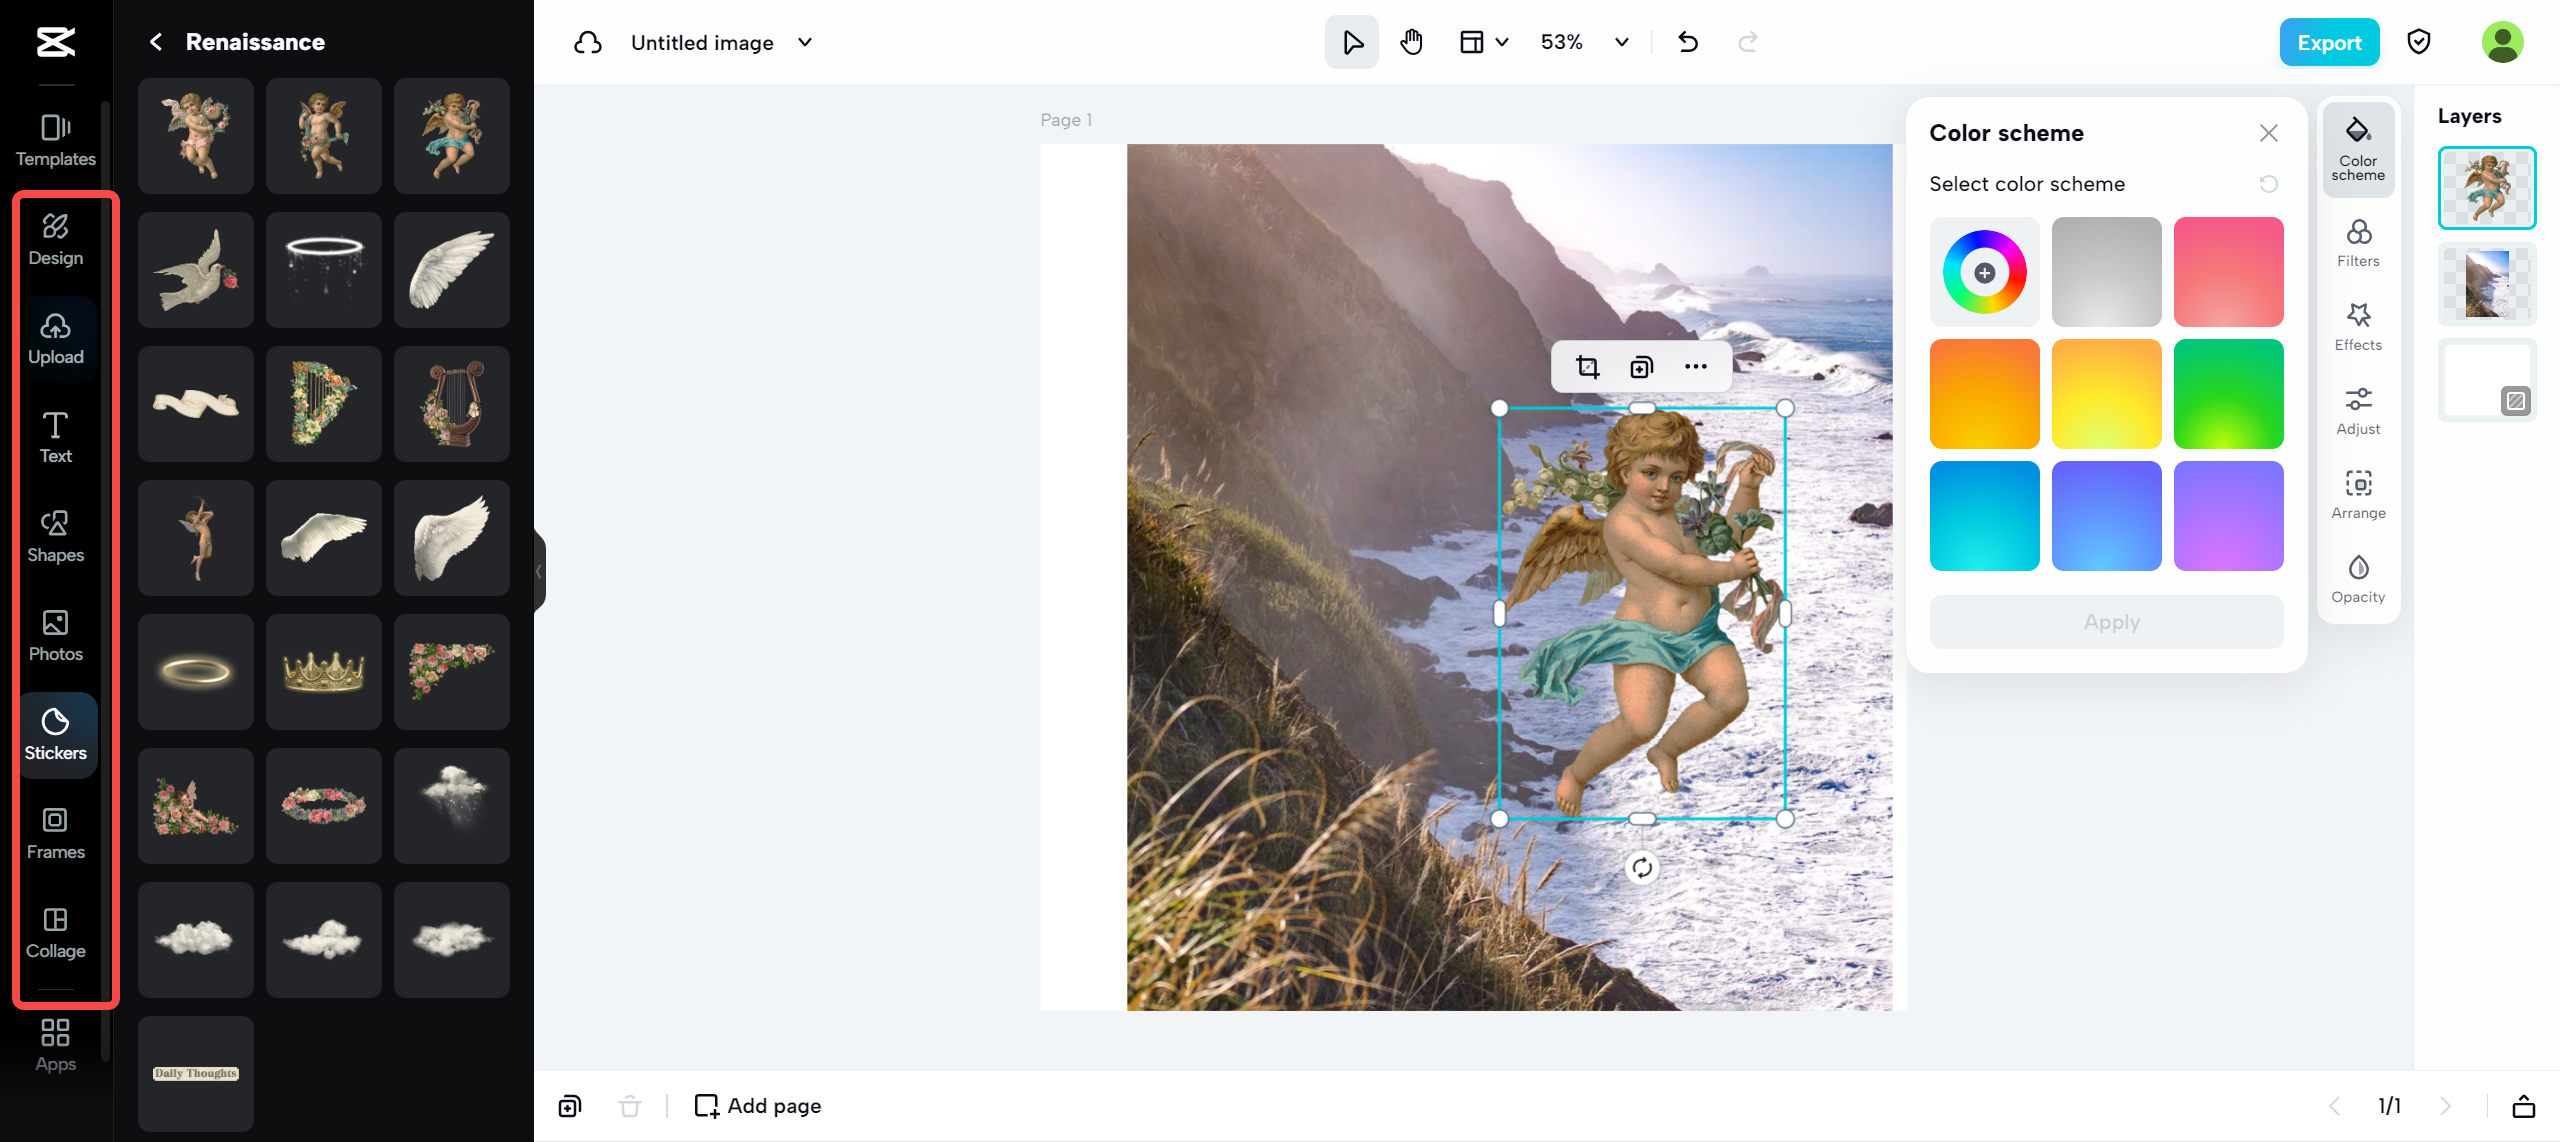Expand the Untitled image title dropdown

click(x=805, y=42)
